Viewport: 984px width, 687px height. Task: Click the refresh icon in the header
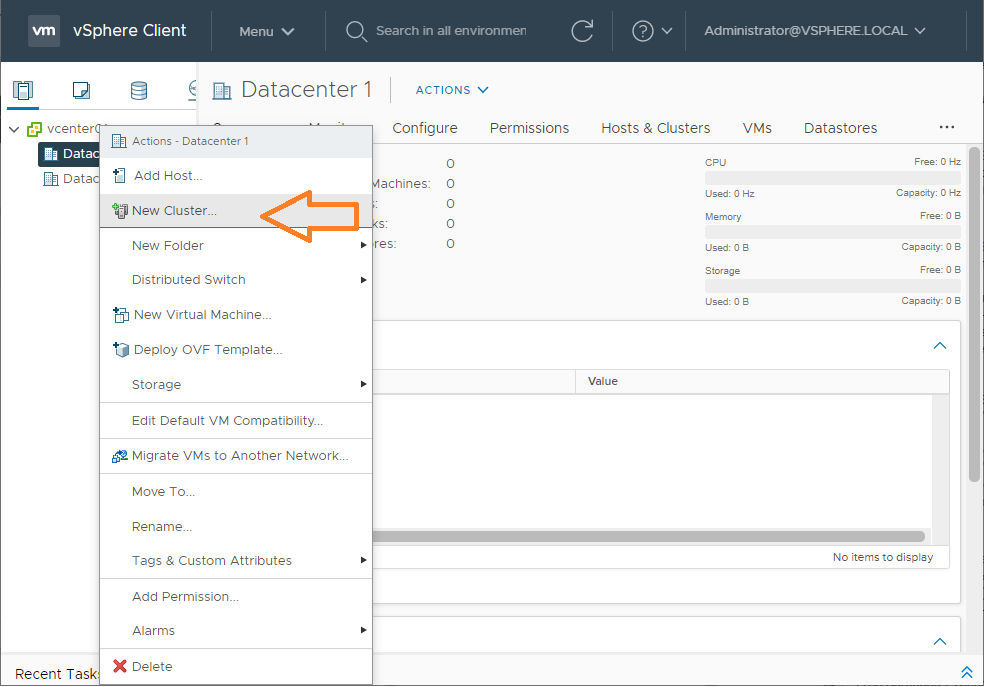(x=582, y=31)
